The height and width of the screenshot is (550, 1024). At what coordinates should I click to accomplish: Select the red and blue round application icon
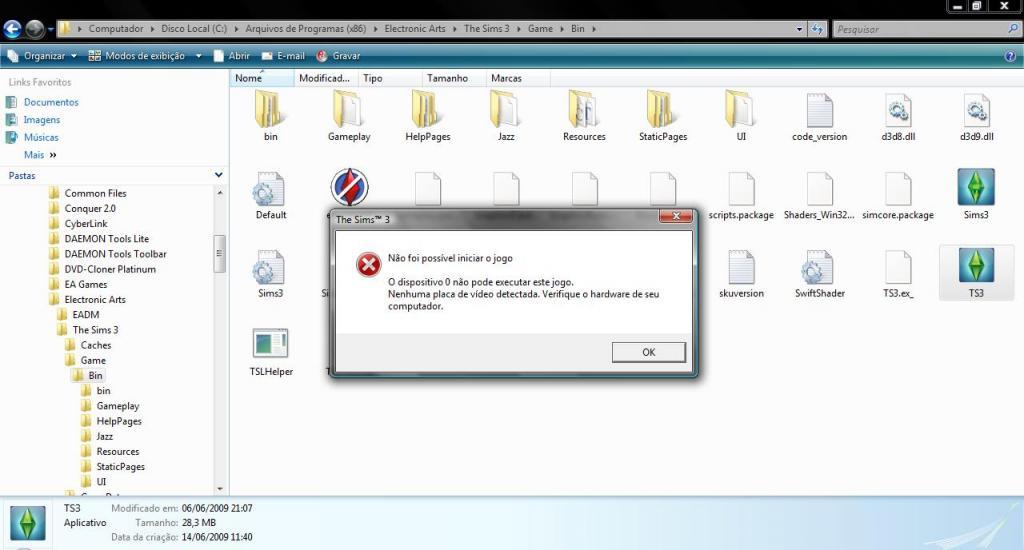(349, 187)
